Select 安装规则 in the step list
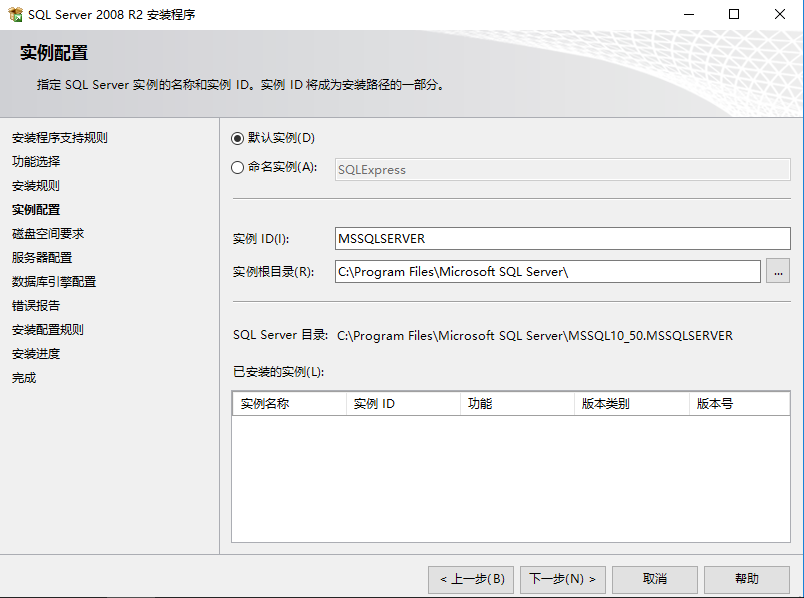The width and height of the screenshot is (804, 598). [x=36, y=186]
